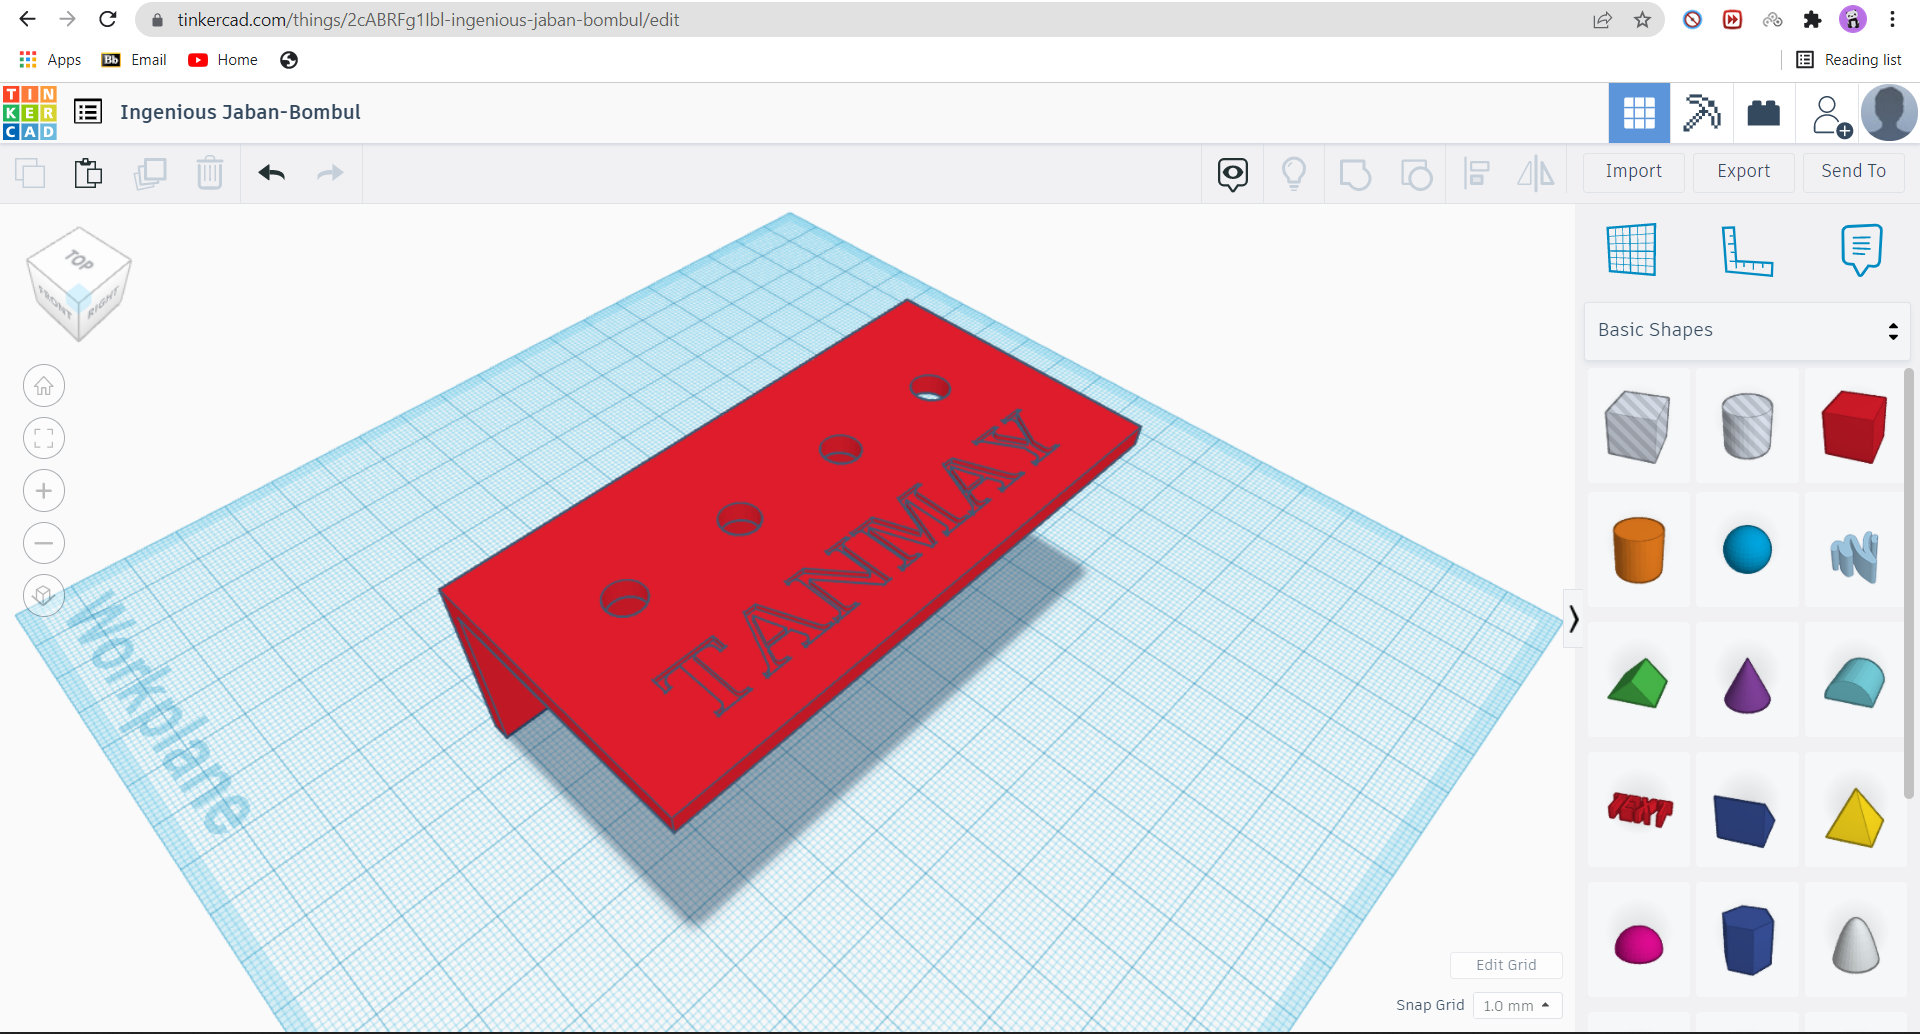The height and width of the screenshot is (1034, 1920).
Task: Zoom in with the plus button
Action: click(44, 491)
